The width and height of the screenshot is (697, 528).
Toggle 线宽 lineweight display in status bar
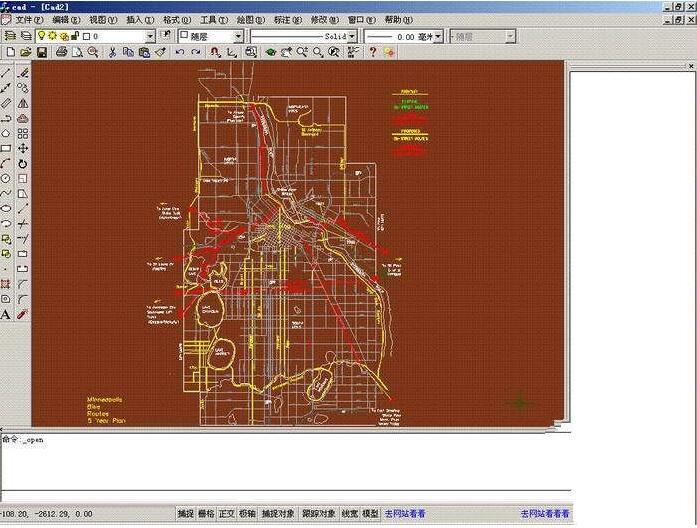pos(350,514)
